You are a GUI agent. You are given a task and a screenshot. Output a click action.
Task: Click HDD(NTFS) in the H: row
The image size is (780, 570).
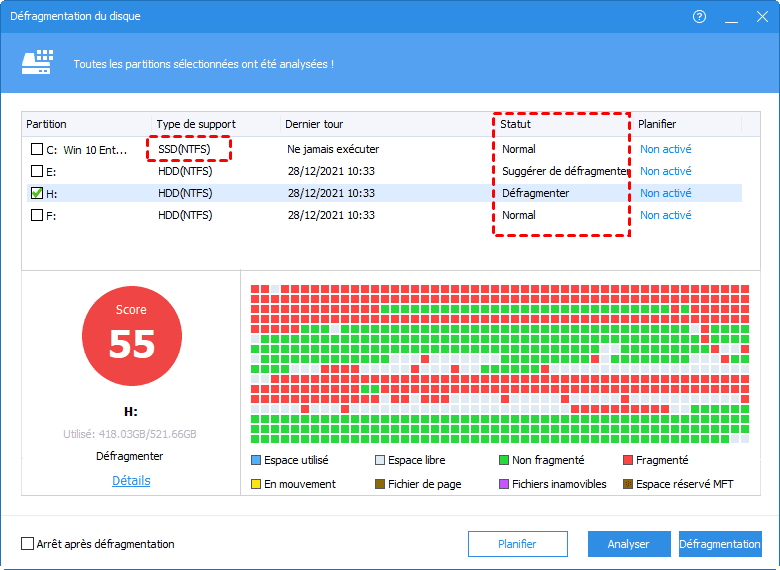click(185, 193)
